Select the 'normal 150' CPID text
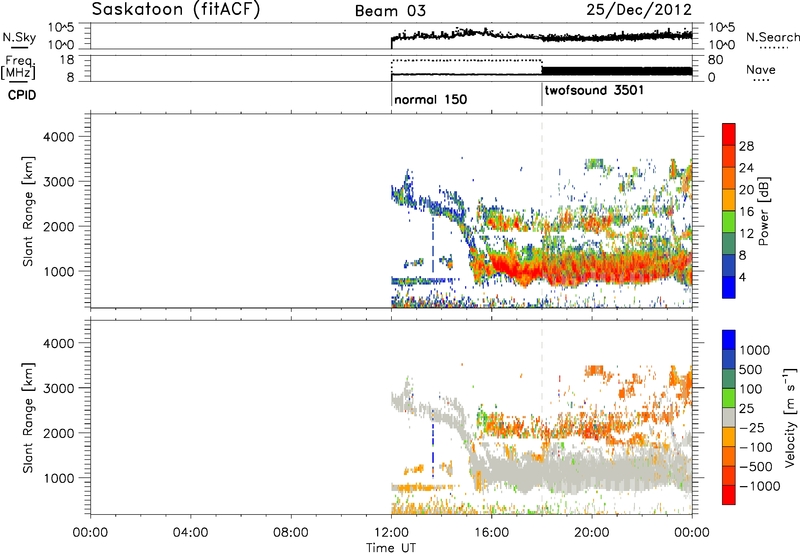The width and height of the screenshot is (800, 554). click(x=430, y=99)
